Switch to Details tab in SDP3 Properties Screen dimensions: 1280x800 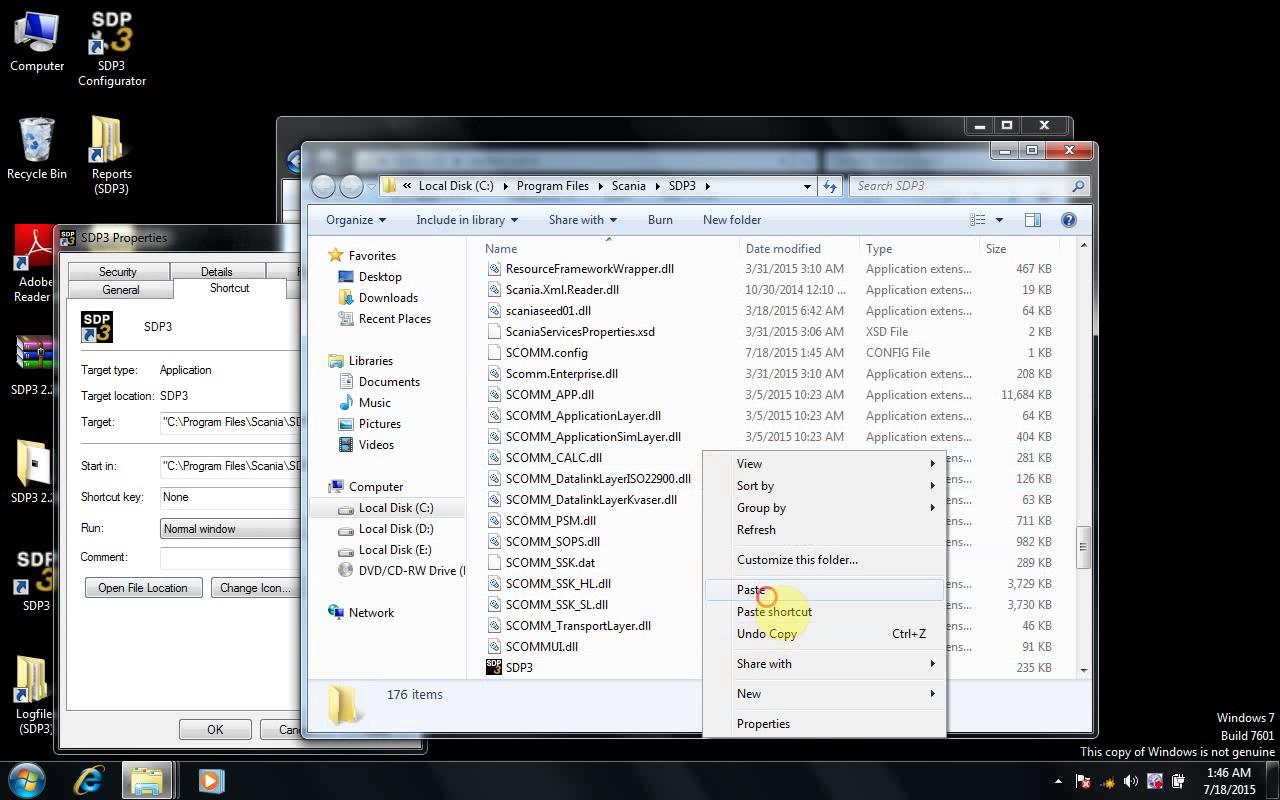(217, 272)
